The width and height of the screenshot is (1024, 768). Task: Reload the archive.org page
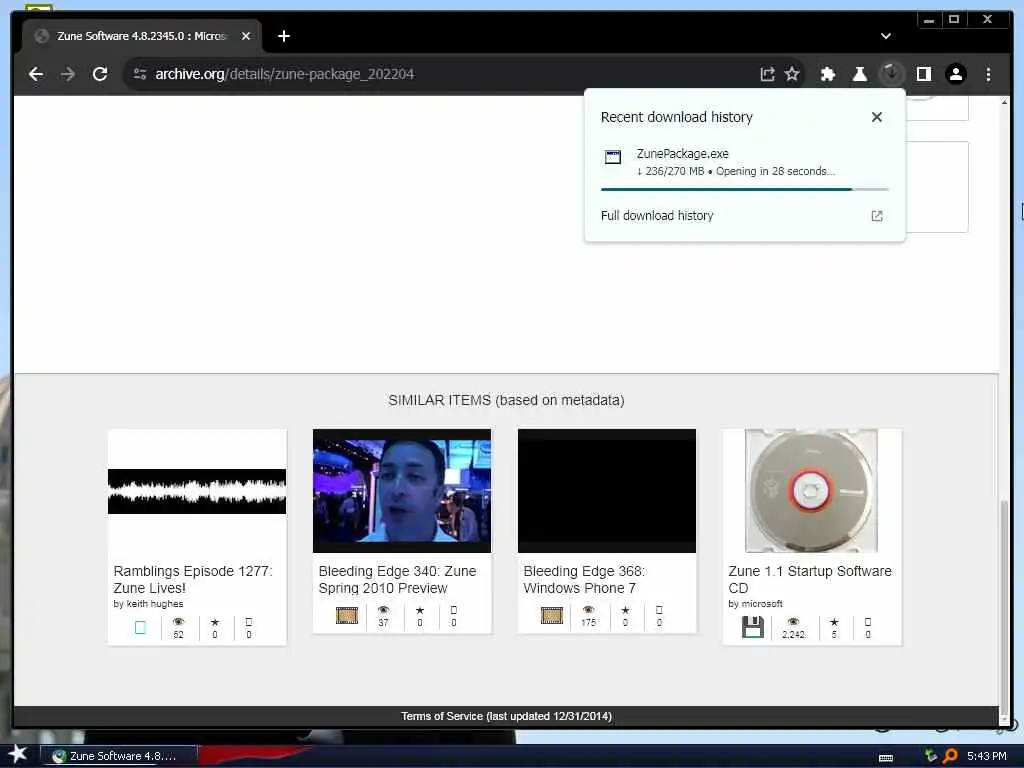pos(100,74)
